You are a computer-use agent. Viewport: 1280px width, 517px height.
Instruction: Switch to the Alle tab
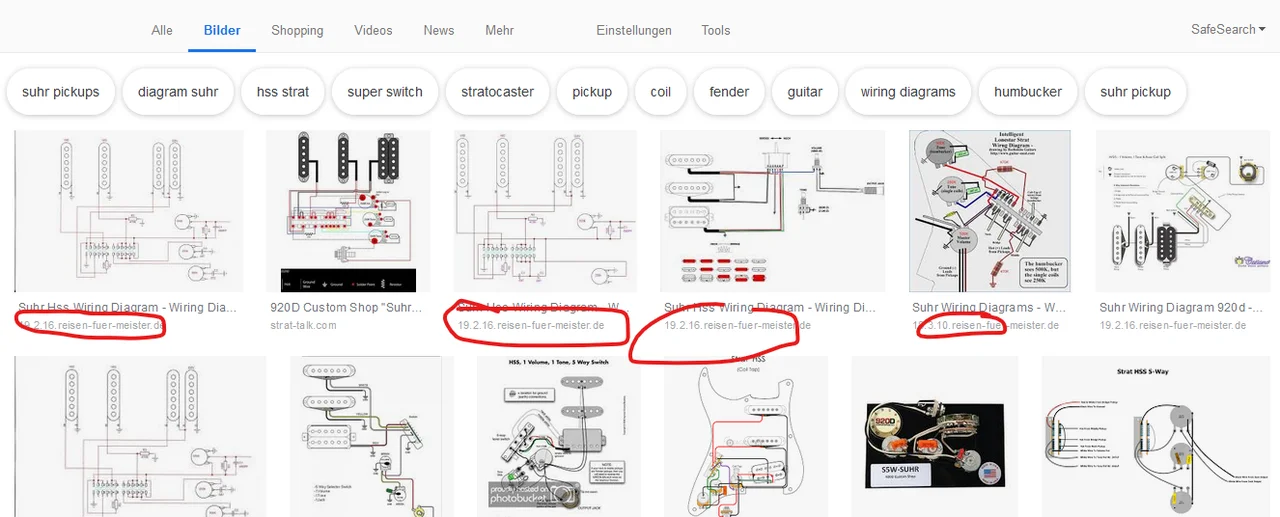pos(162,30)
